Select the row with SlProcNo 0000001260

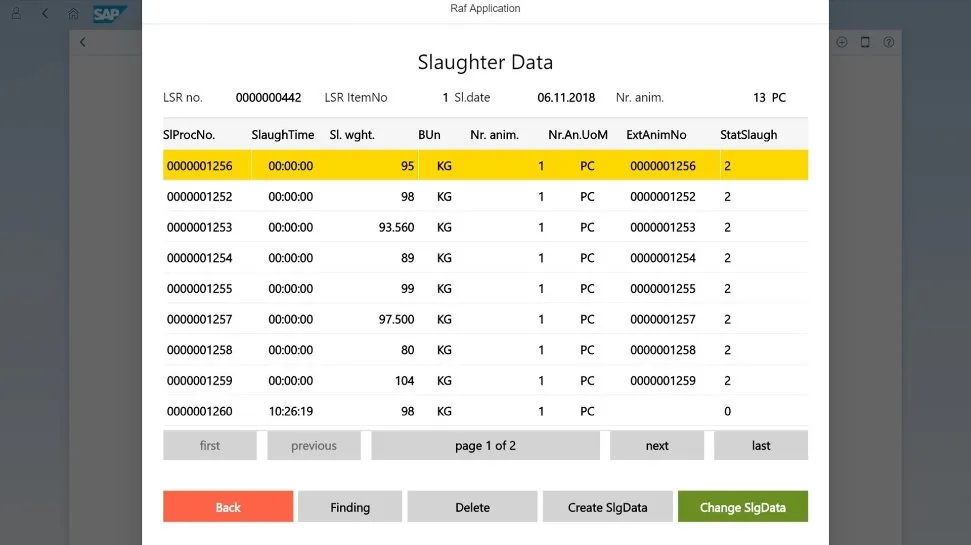click(x=485, y=411)
